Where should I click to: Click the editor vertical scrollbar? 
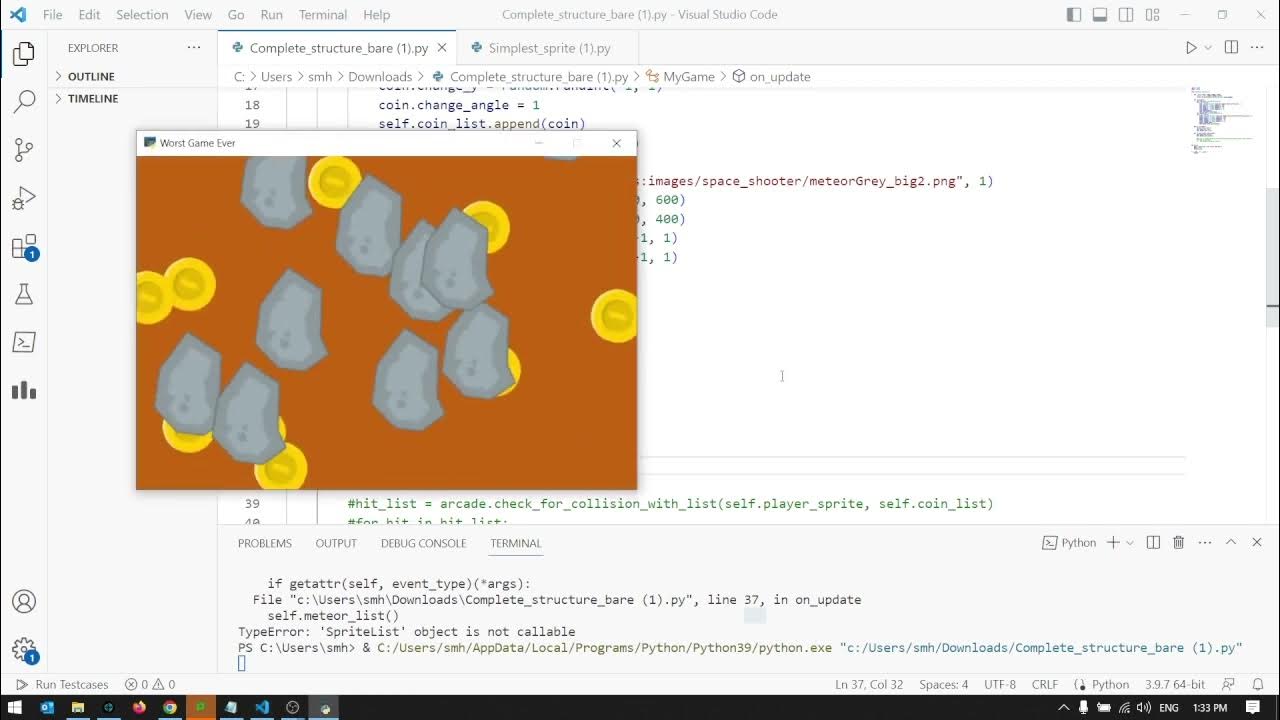(1273, 258)
